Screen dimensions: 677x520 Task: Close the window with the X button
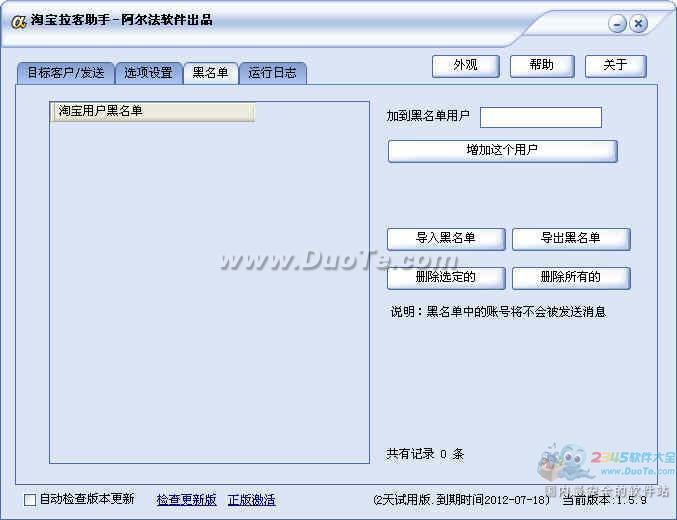638,24
